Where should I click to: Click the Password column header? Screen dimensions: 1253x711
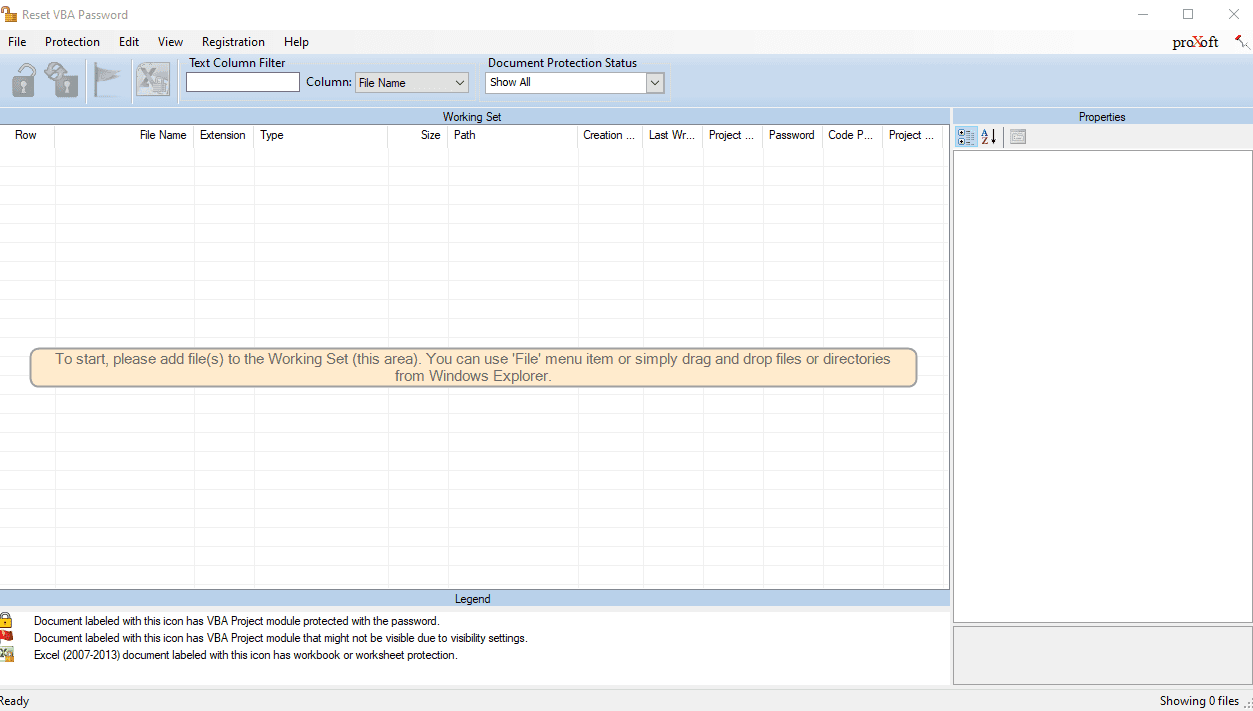tap(792, 135)
